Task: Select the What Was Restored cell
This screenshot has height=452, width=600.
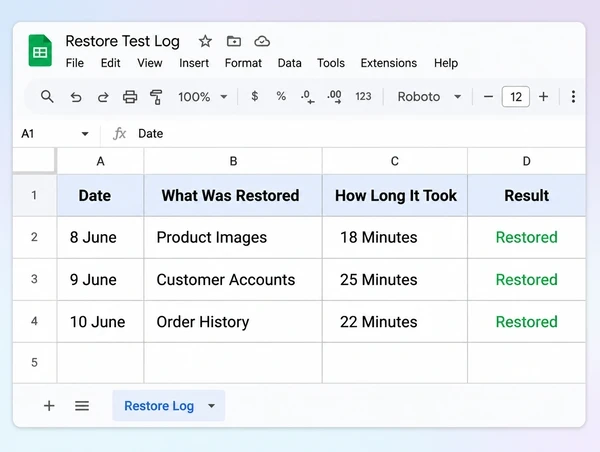Action: coord(233,195)
